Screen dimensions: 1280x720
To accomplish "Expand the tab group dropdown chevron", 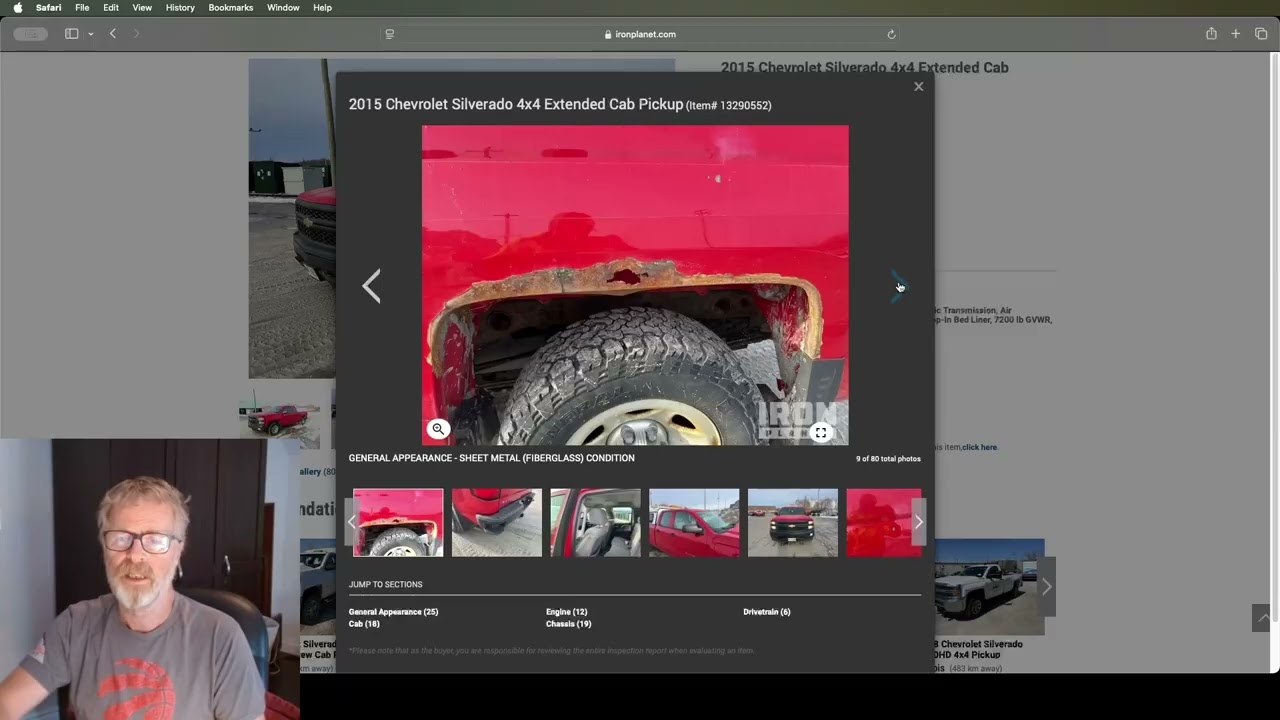I will point(90,34).
